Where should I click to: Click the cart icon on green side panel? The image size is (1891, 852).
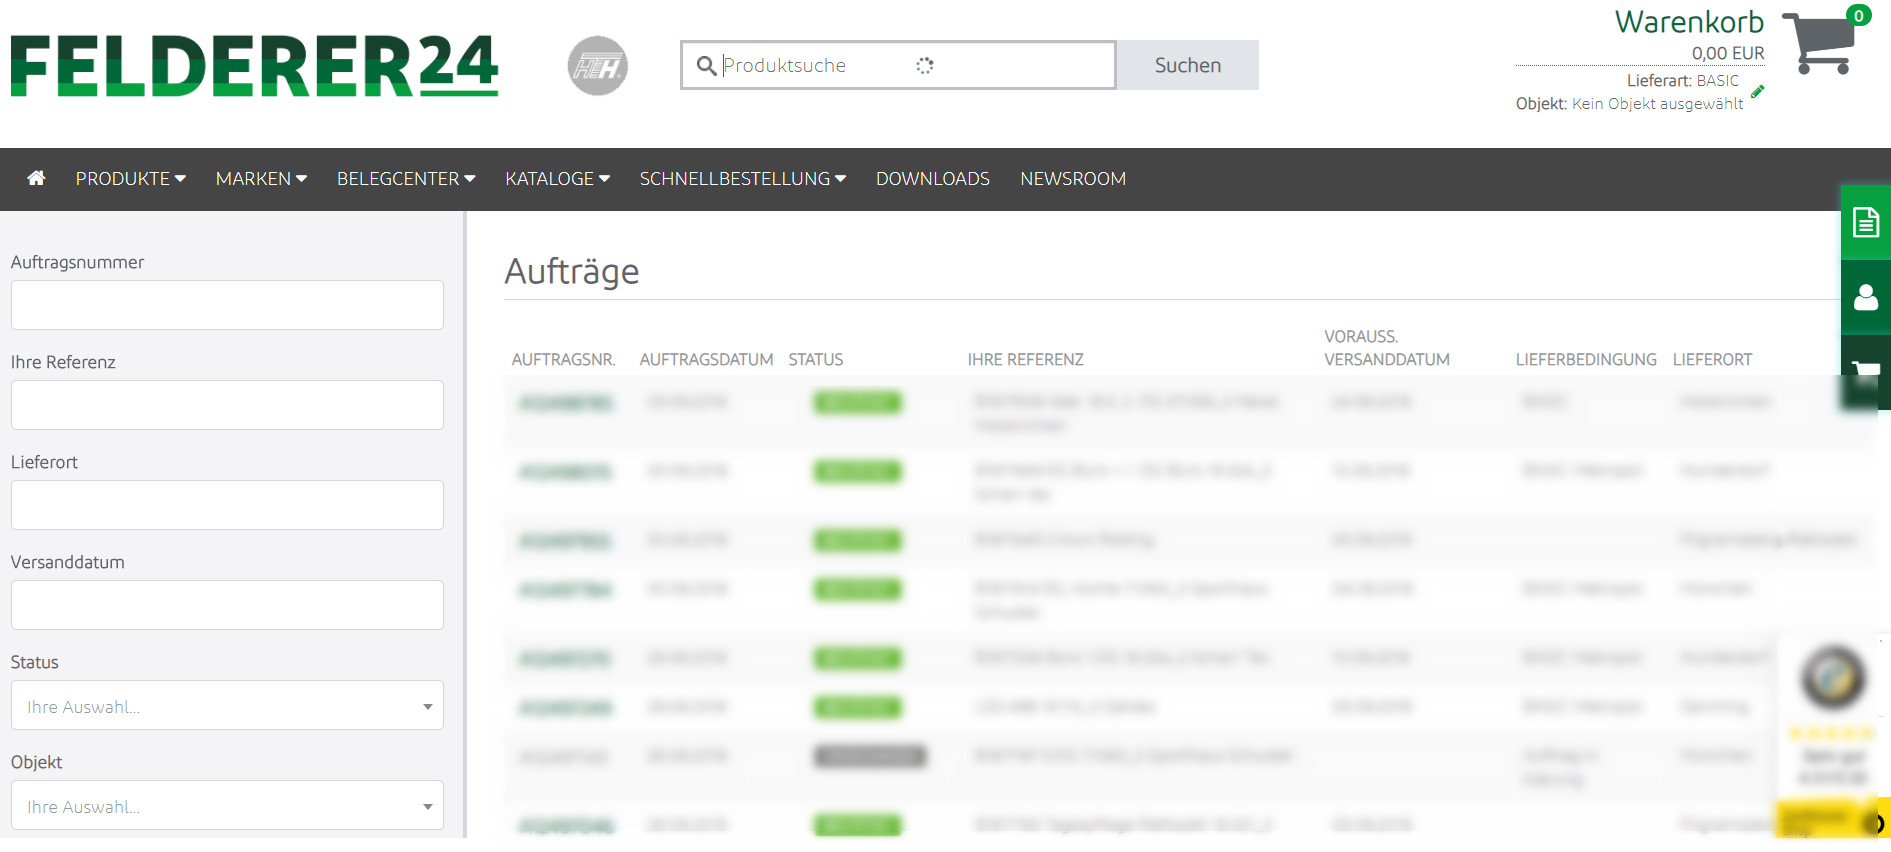[1866, 372]
